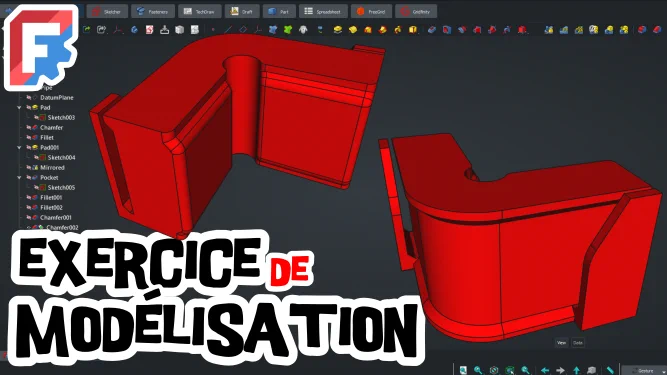Open the Gesture navigation style dropdown
667x375 pixels.
[643, 371]
